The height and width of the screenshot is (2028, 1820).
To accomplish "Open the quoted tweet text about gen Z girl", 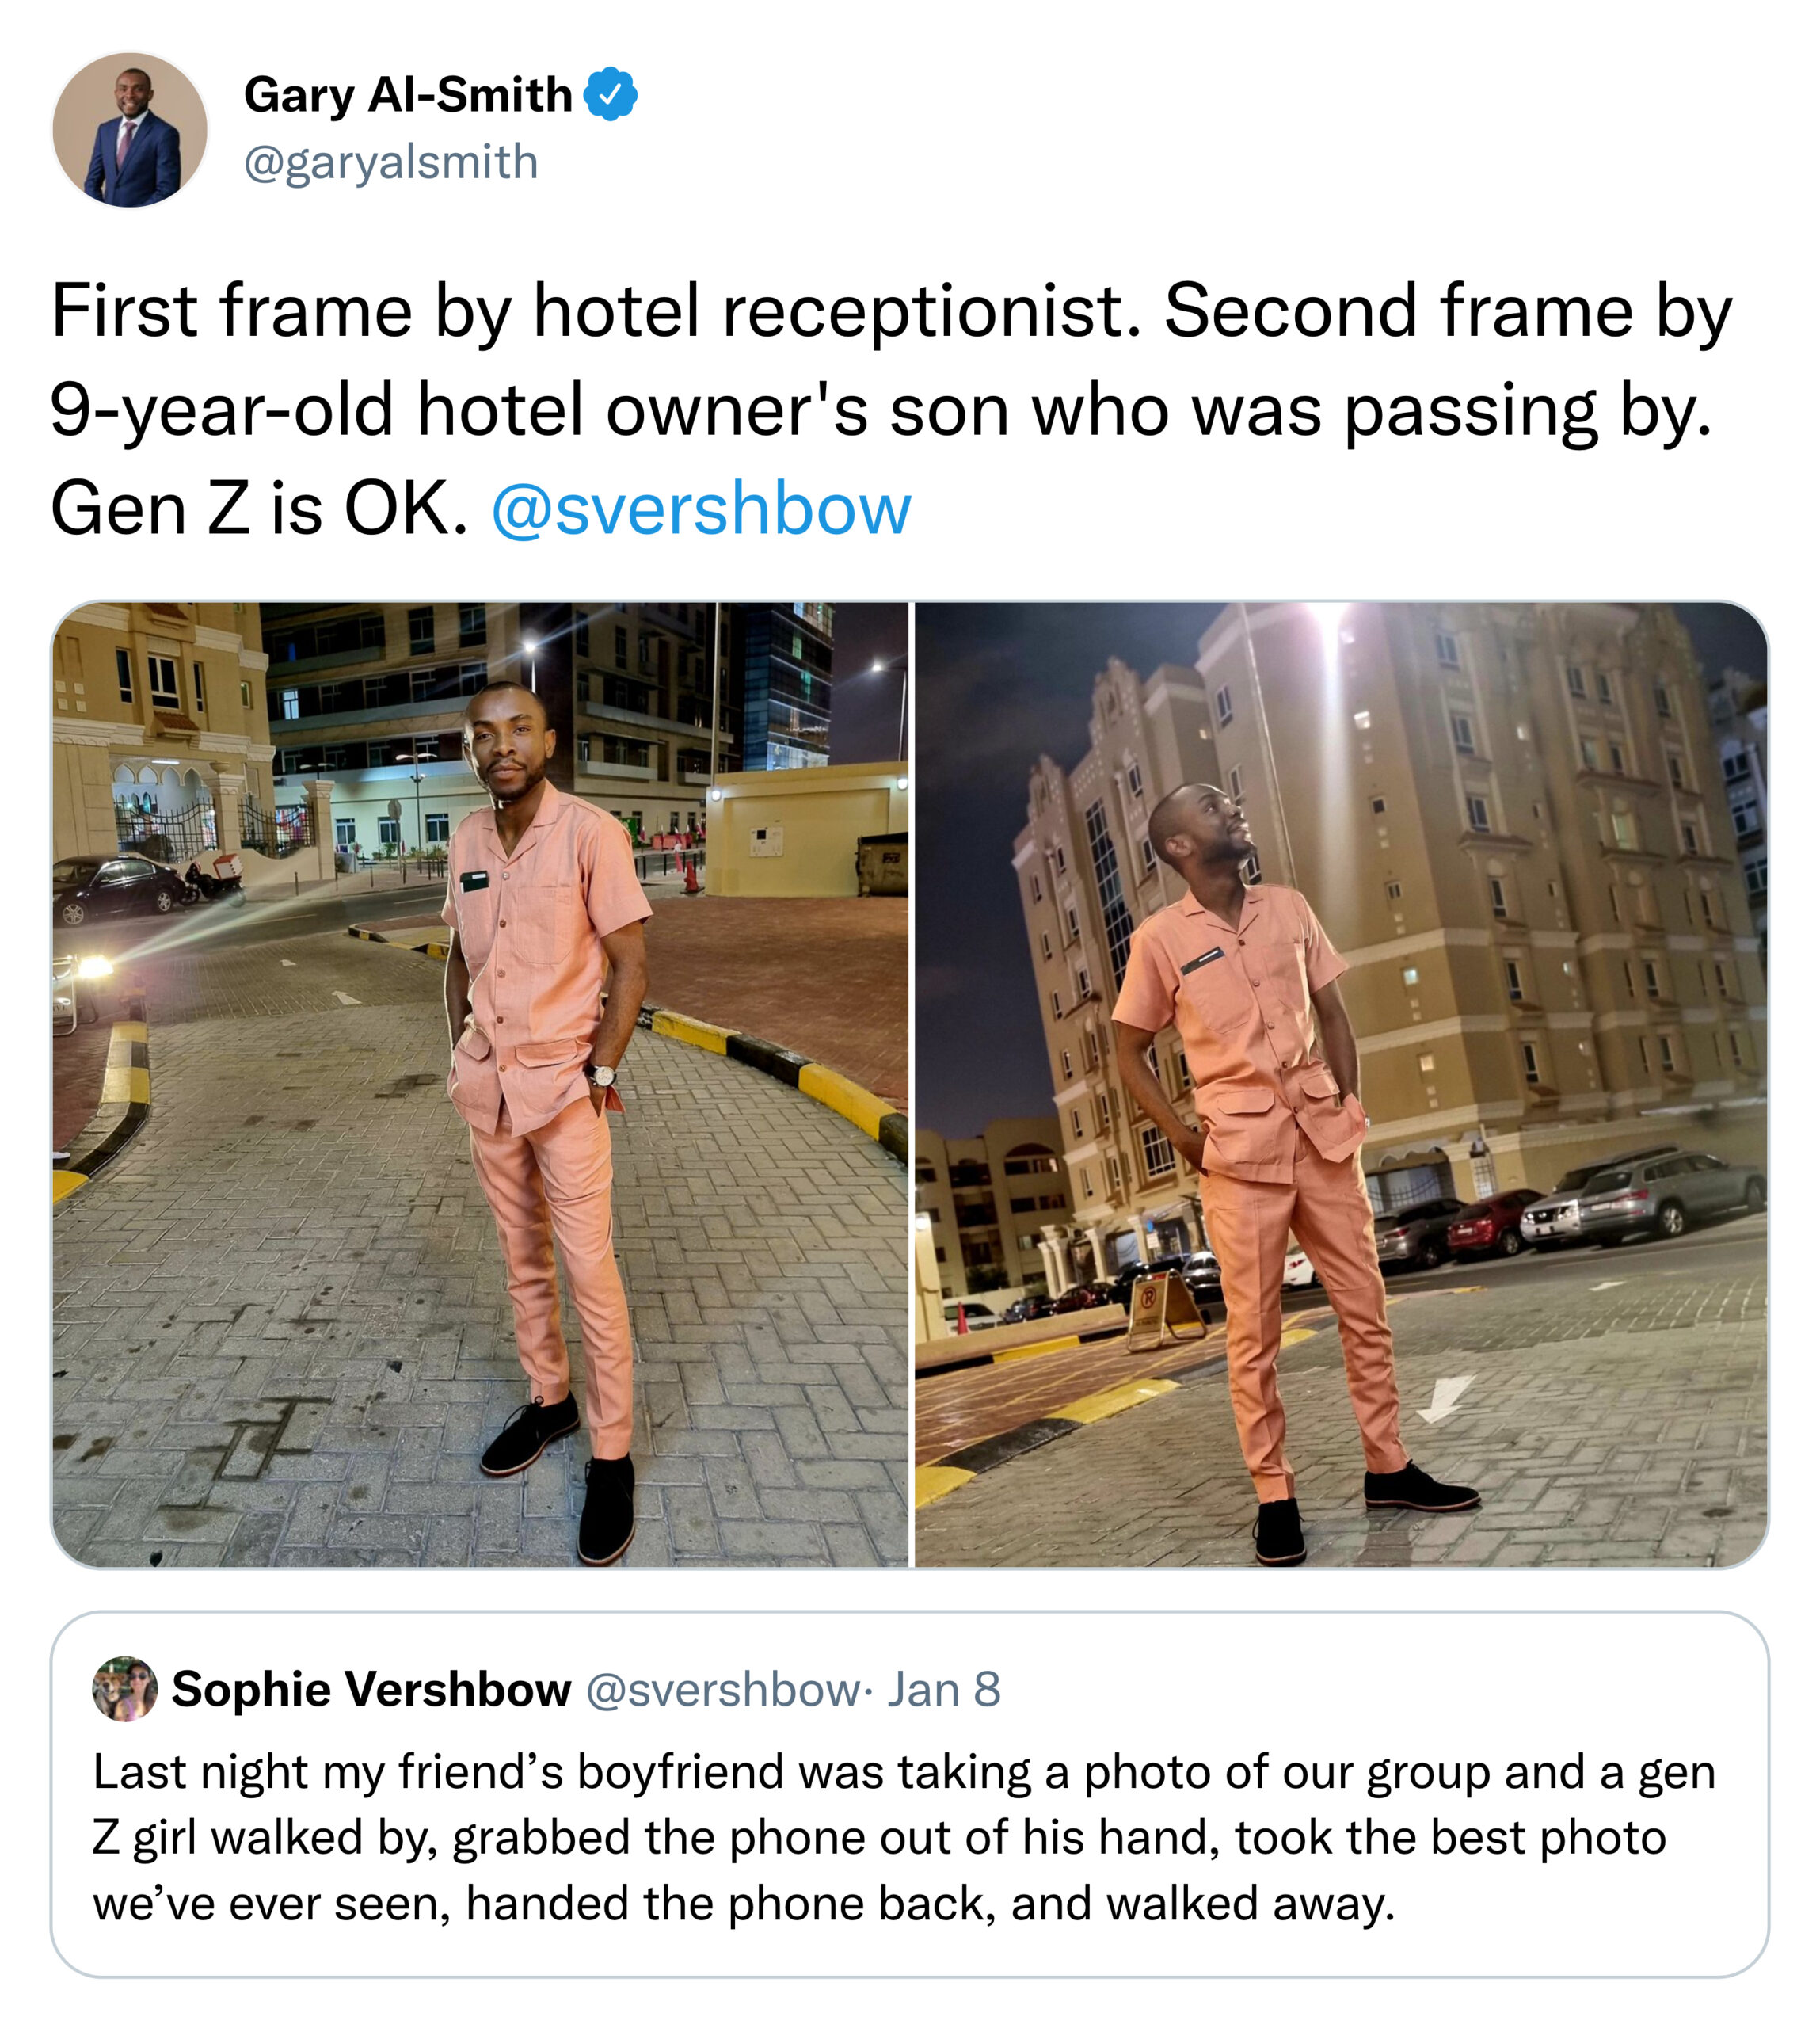I will click(904, 1838).
